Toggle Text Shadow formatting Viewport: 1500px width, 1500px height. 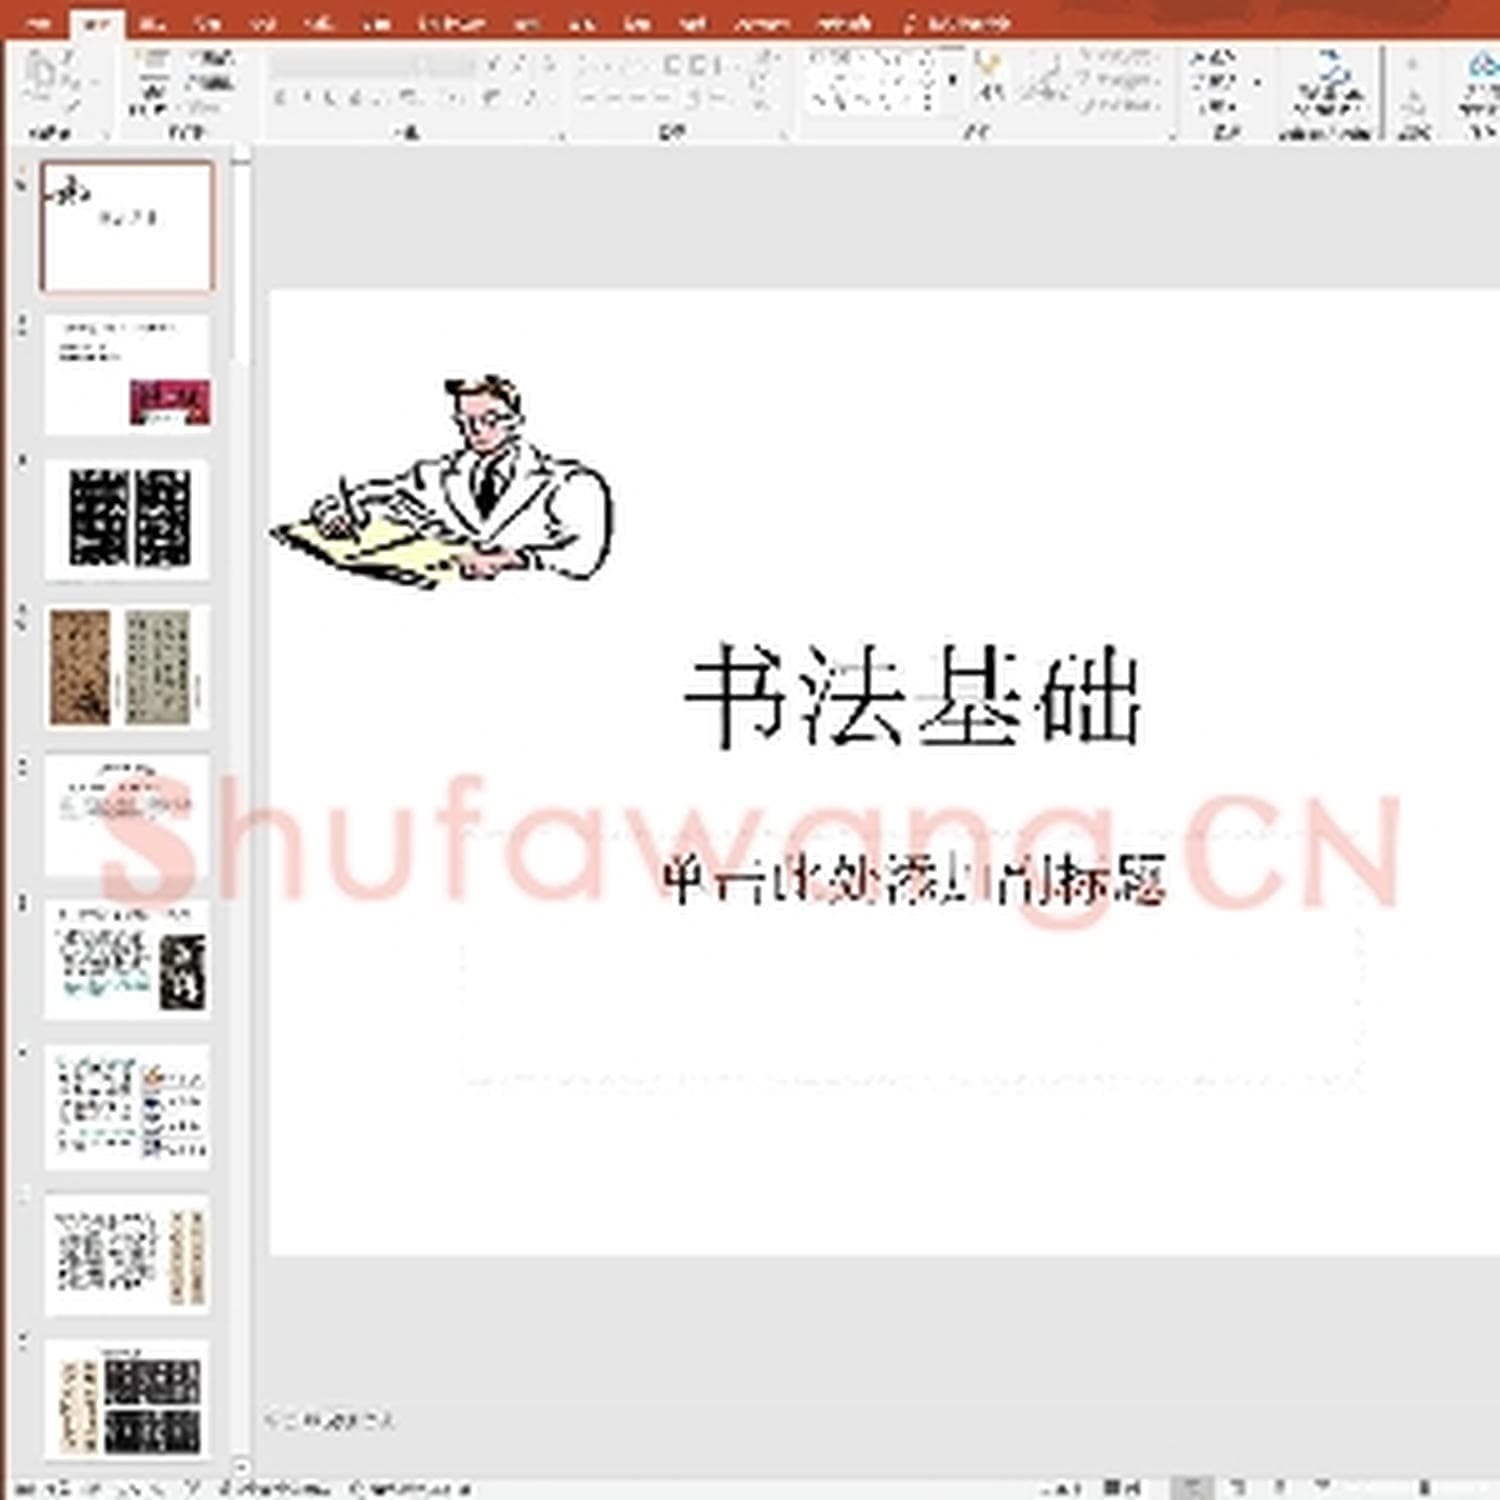click(355, 97)
